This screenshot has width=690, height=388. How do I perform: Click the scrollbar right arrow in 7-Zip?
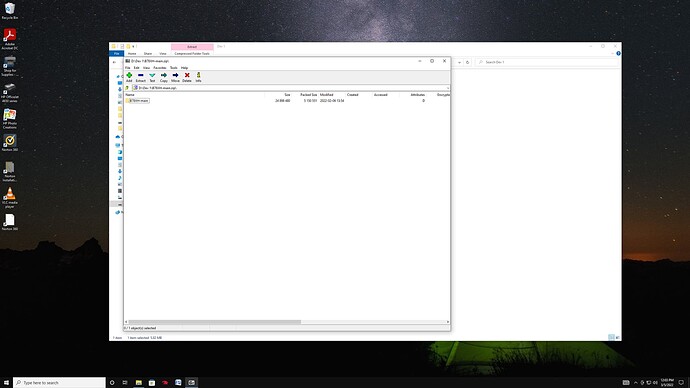(x=448, y=322)
